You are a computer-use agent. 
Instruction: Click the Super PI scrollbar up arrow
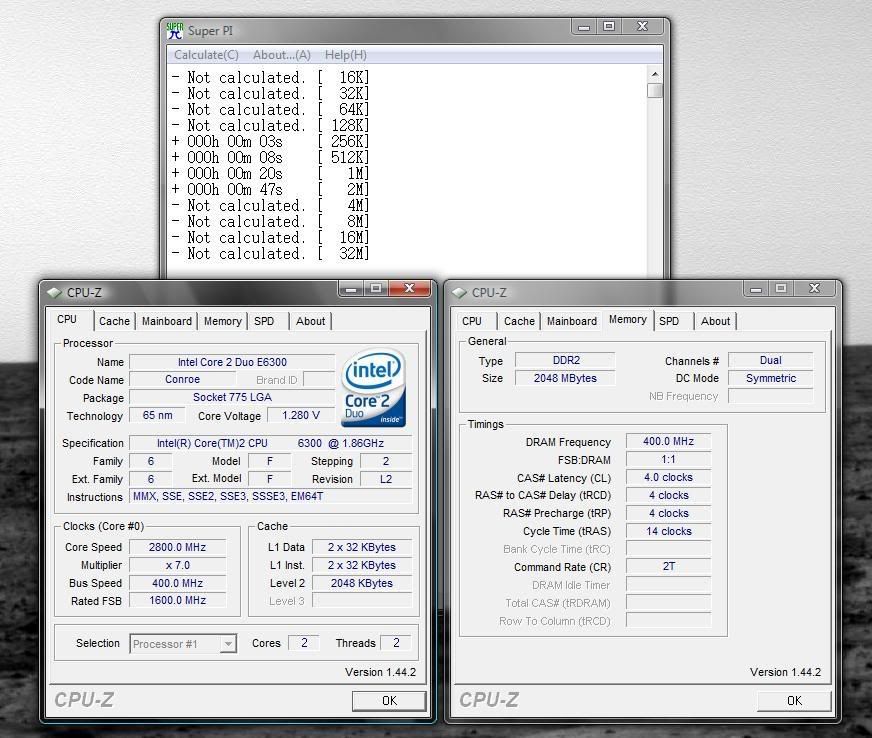pyautogui.click(x=655, y=74)
